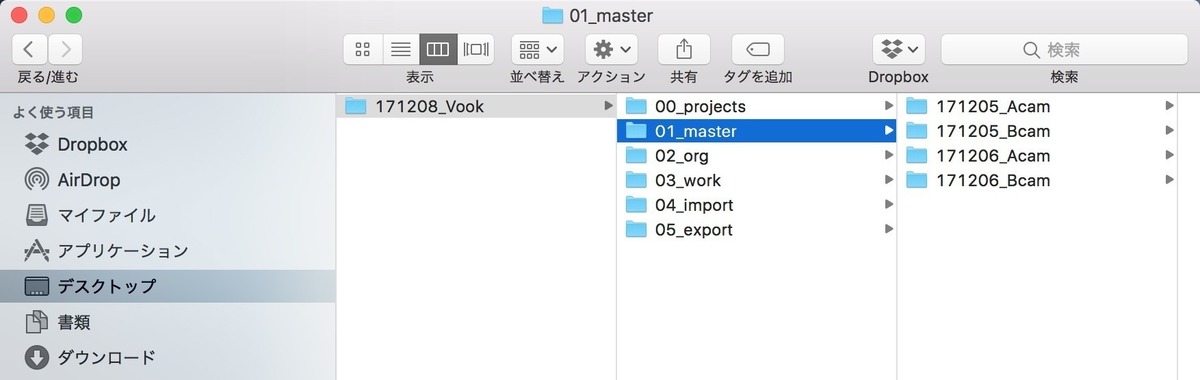Click the Share toolbar button

tap(684, 49)
